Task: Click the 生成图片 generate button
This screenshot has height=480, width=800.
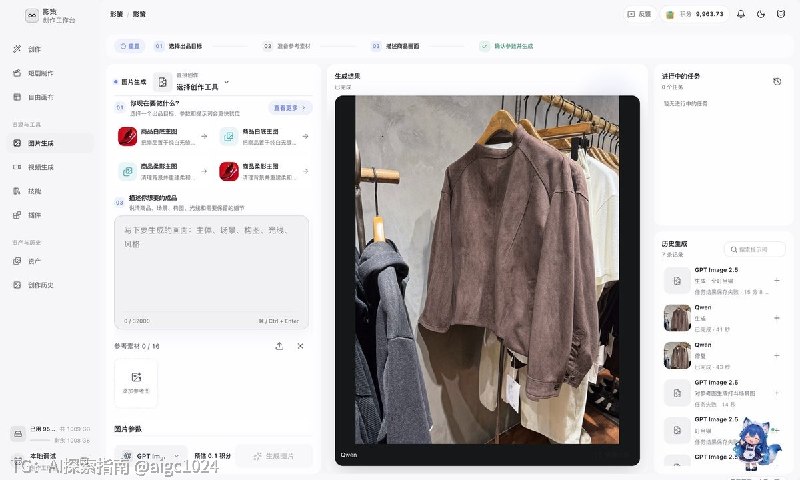Action: (274, 456)
